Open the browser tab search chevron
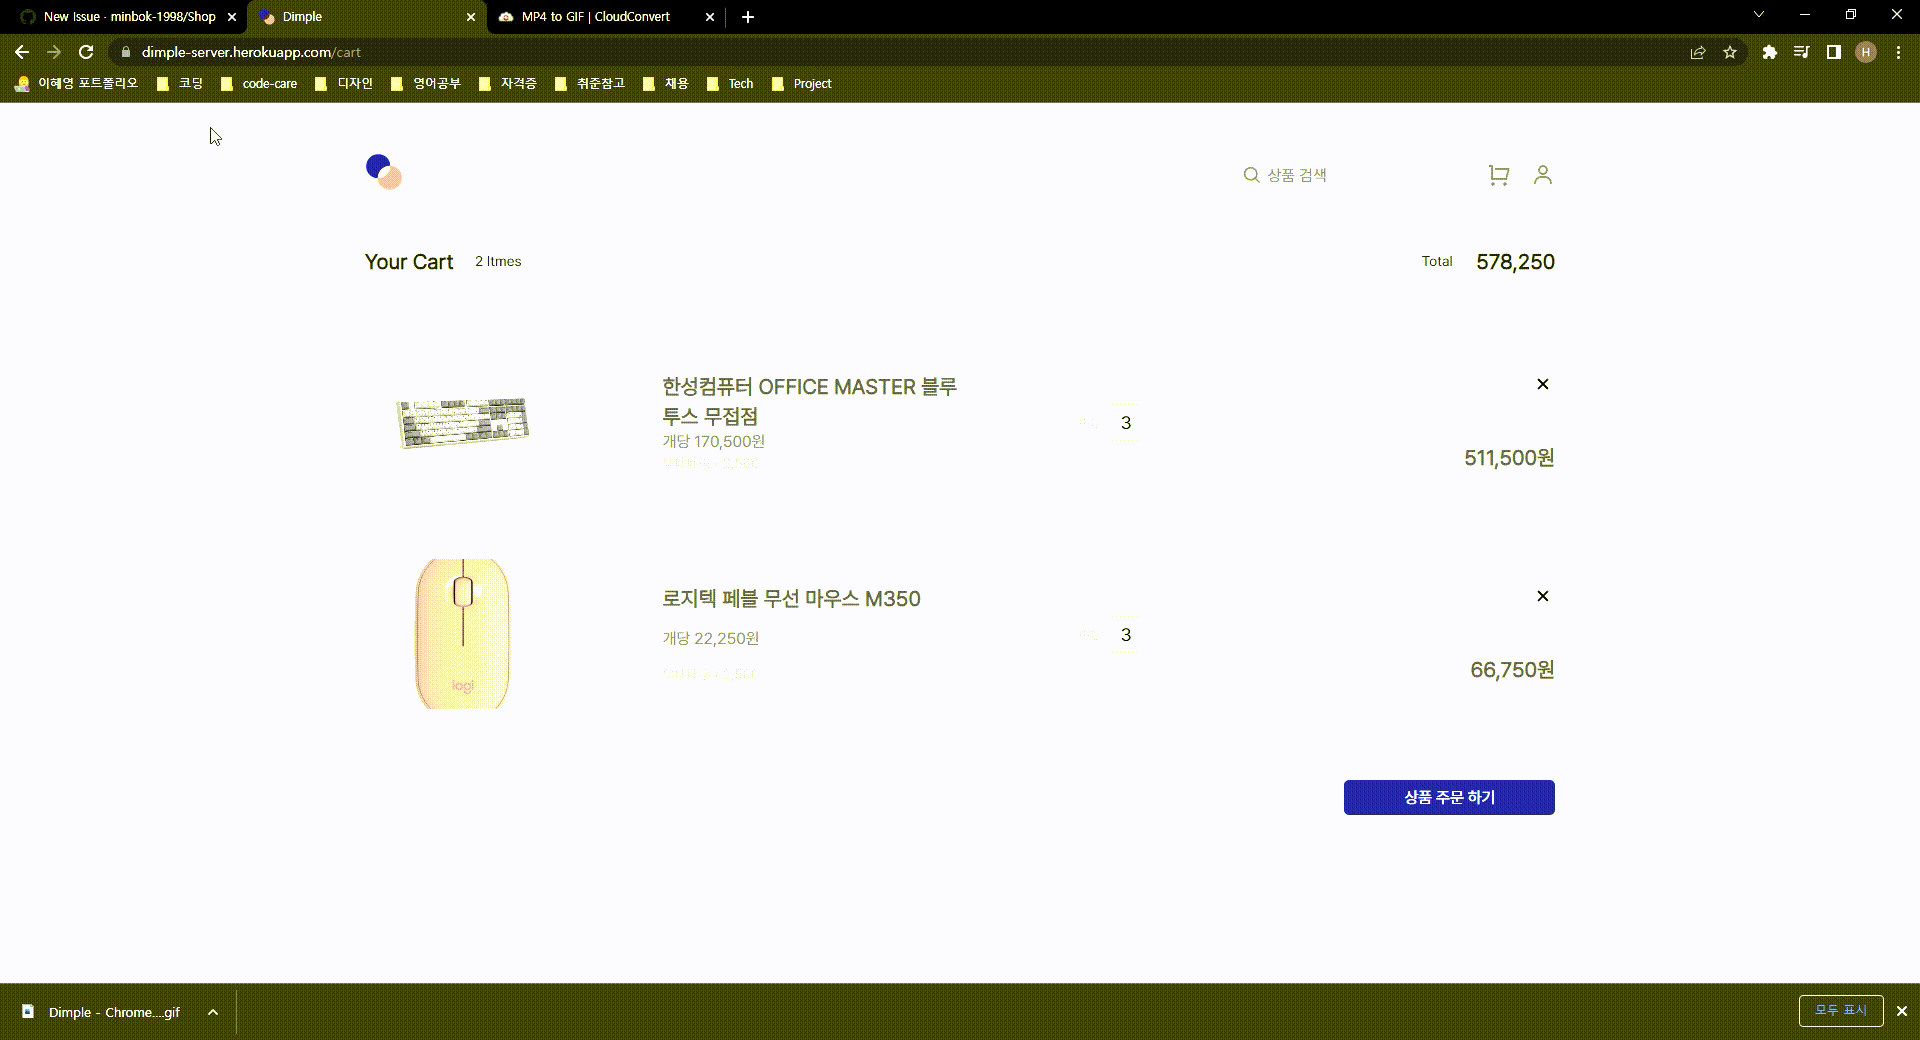The height and width of the screenshot is (1040, 1920). coord(1758,14)
